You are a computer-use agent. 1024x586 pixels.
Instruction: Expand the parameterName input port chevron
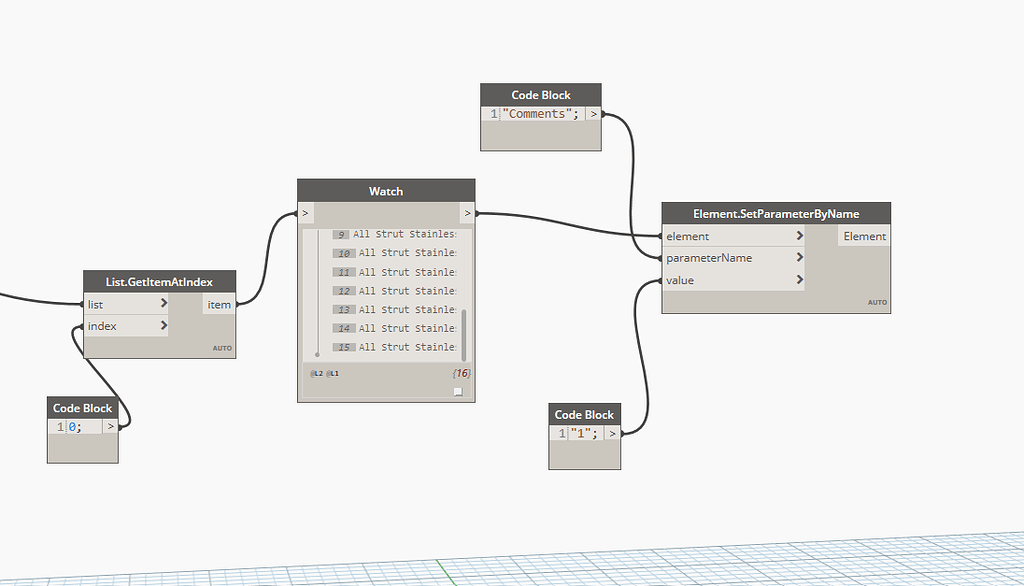click(799, 257)
